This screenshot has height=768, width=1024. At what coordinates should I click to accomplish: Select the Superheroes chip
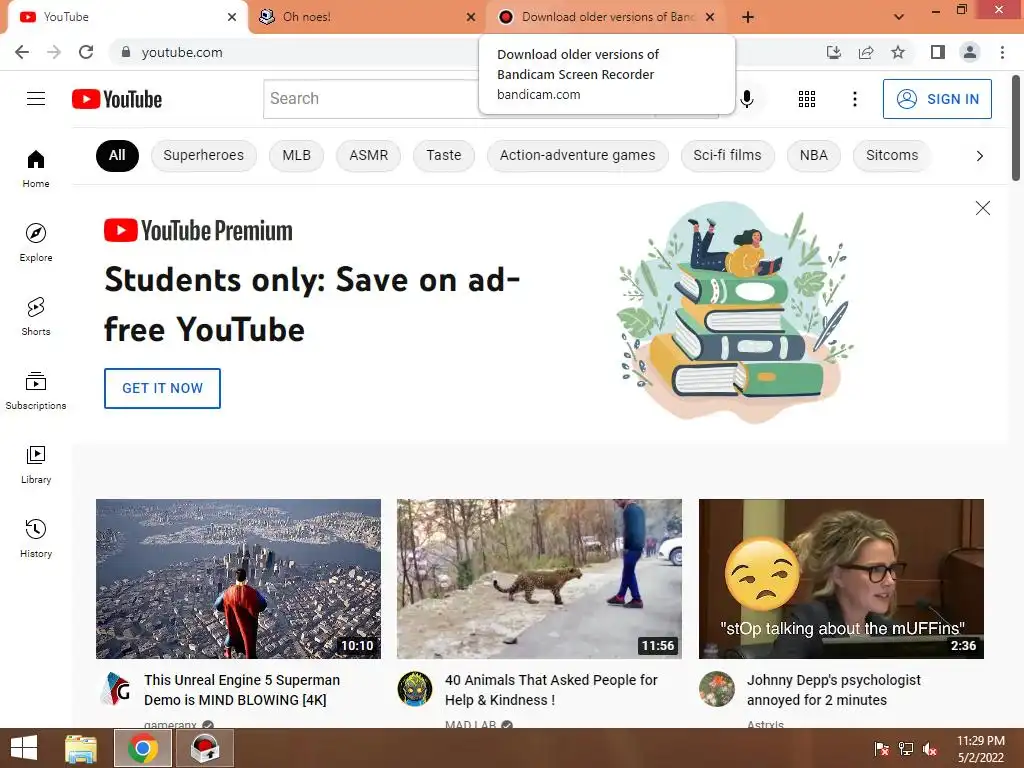[x=204, y=155]
